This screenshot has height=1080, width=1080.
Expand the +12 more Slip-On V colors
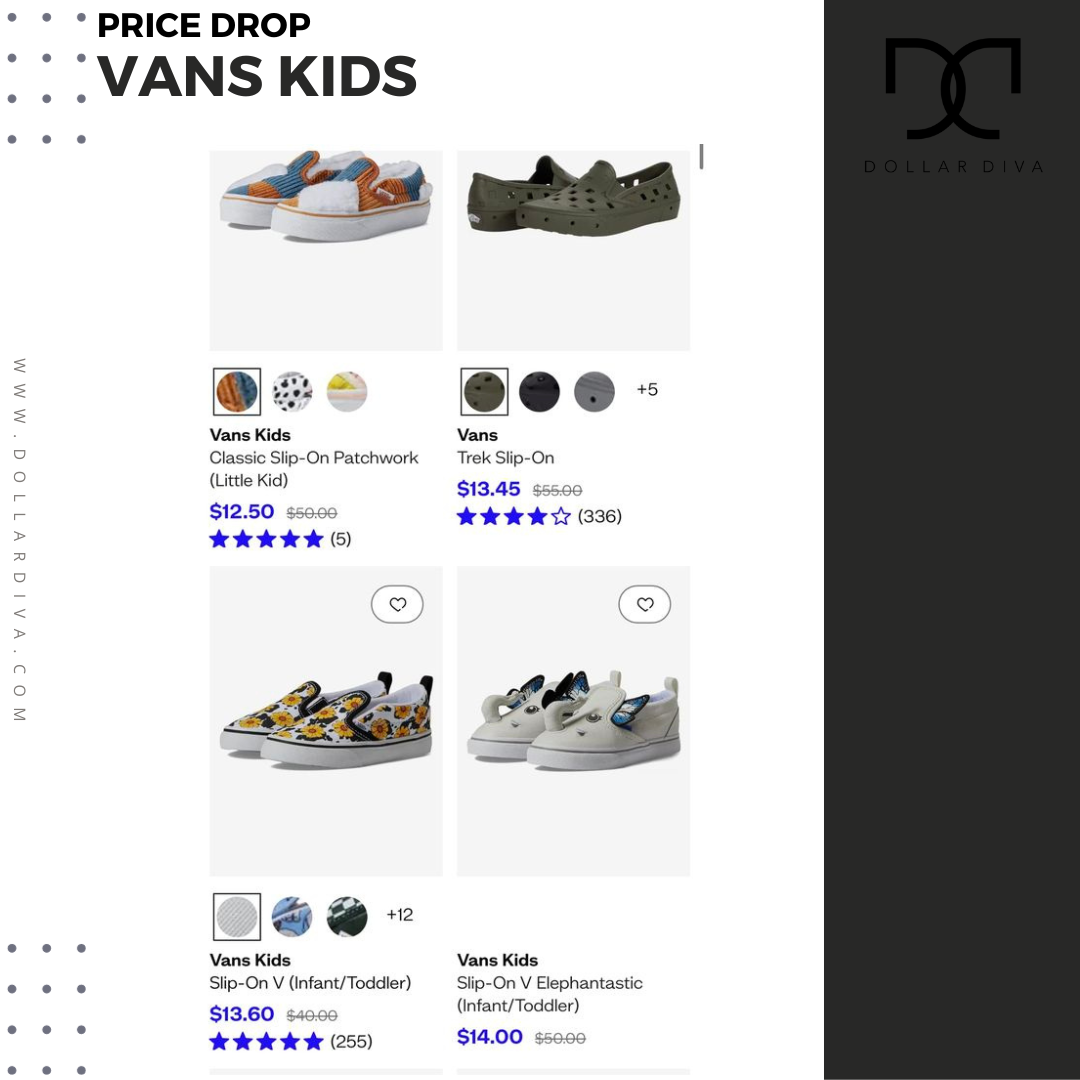[x=399, y=915]
